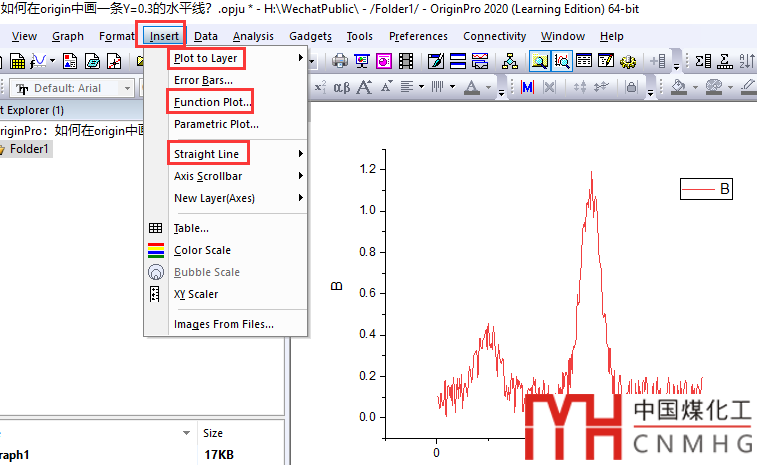Click the Font Color A icon
Viewport: 757px width, 465px height.
(x=472, y=87)
